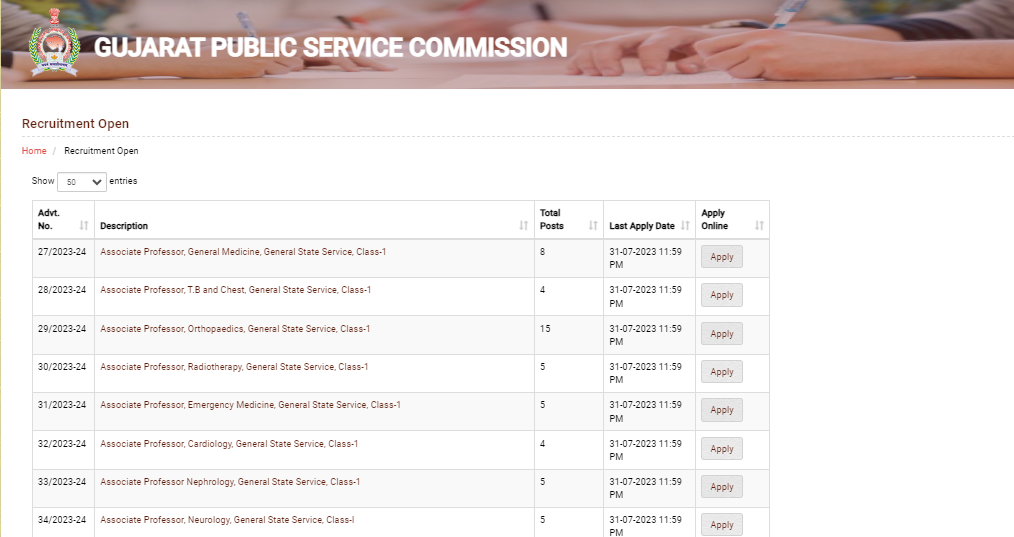Apply for Cardiology Associate Professor post

click(x=722, y=449)
